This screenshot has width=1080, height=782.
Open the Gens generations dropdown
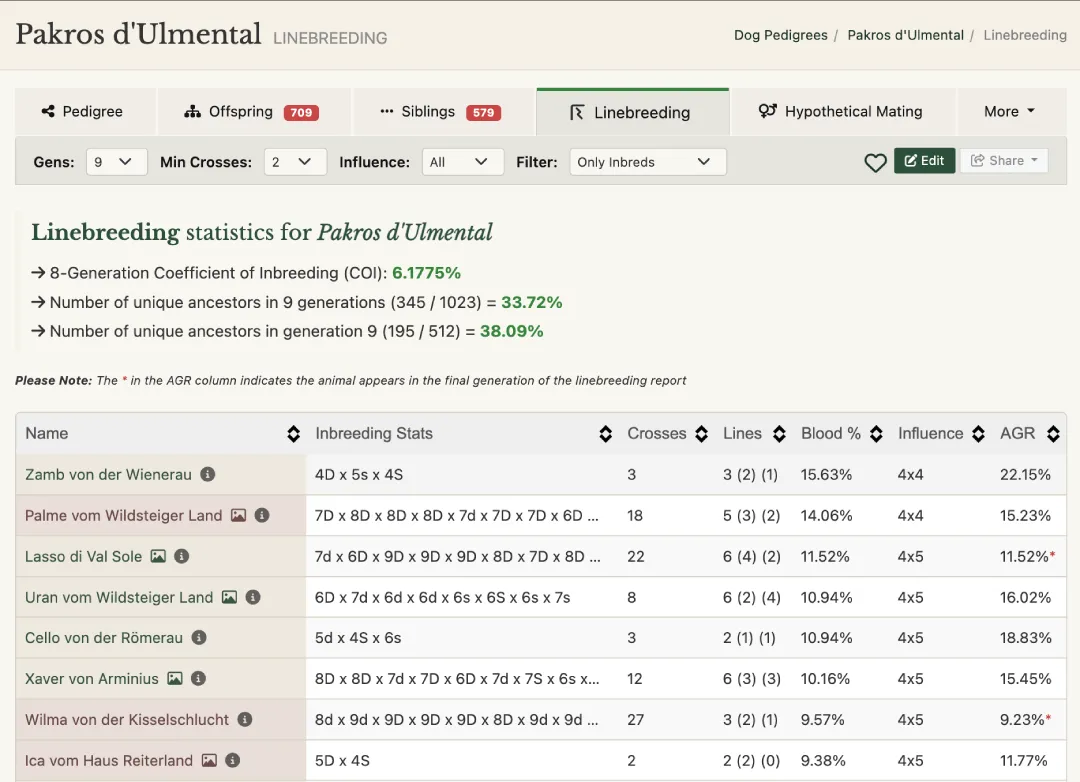(116, 162)
